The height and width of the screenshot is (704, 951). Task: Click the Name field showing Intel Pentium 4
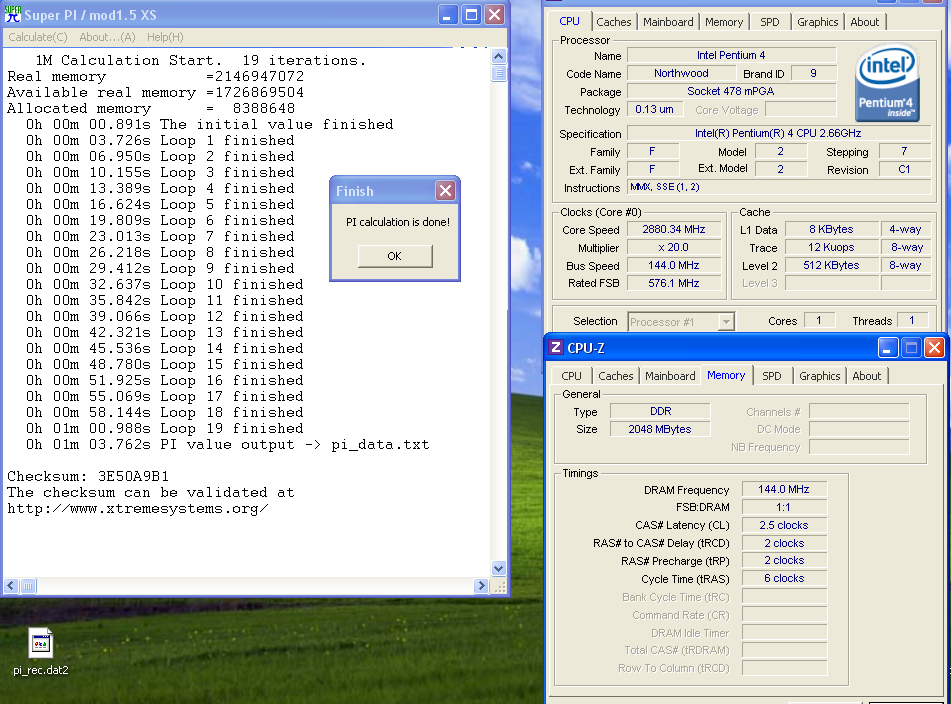(731, 55)
